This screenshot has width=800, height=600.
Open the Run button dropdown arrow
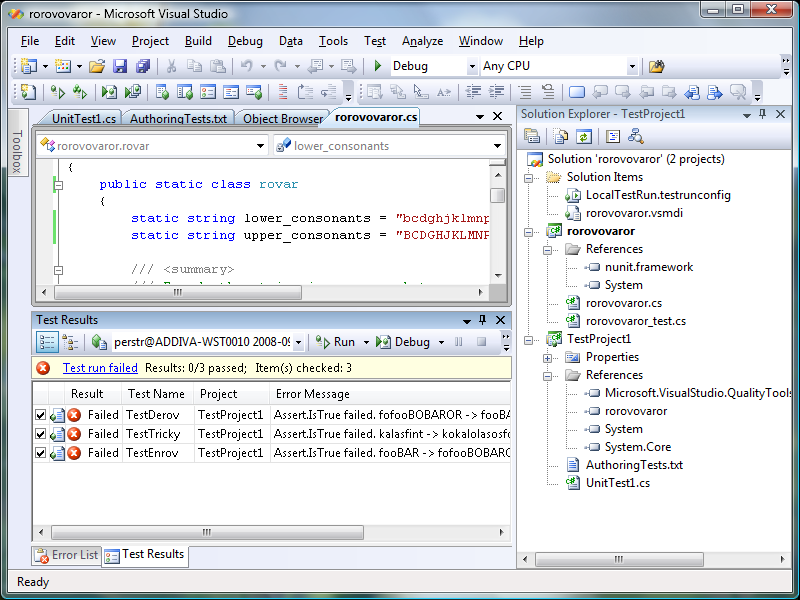(x=366, y=342)
